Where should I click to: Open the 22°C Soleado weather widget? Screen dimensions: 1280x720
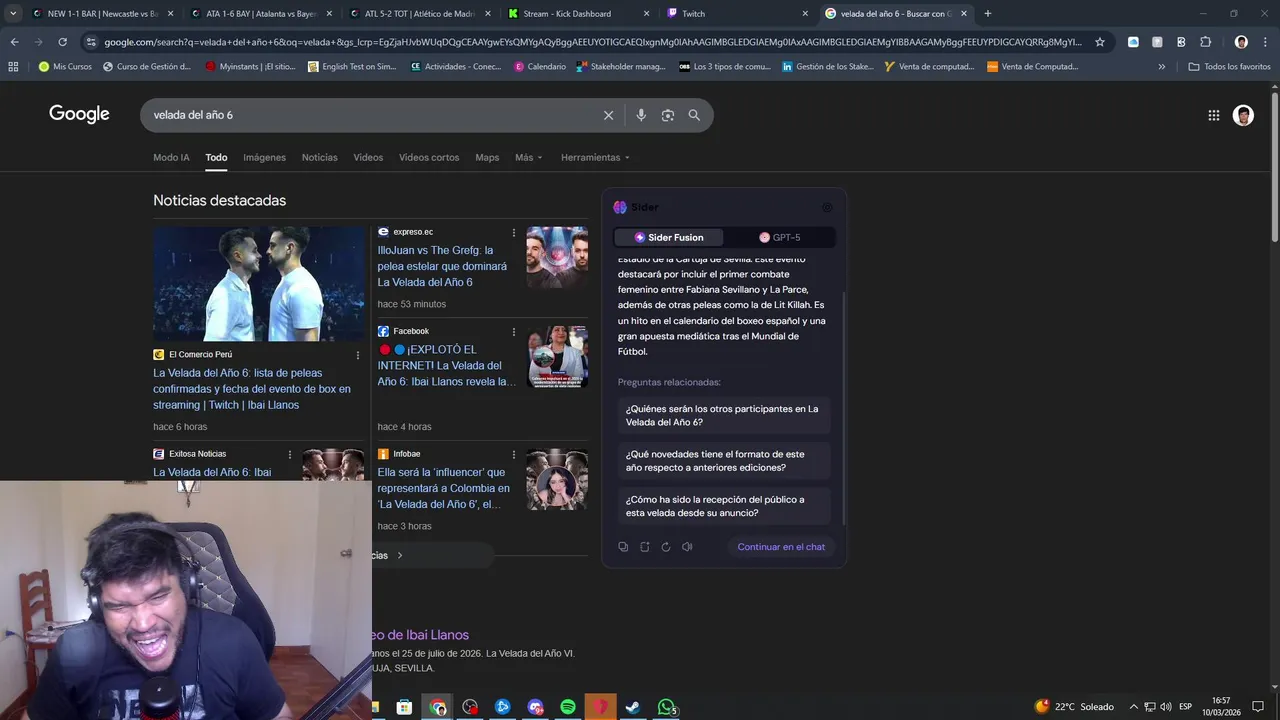point(1074,707)
